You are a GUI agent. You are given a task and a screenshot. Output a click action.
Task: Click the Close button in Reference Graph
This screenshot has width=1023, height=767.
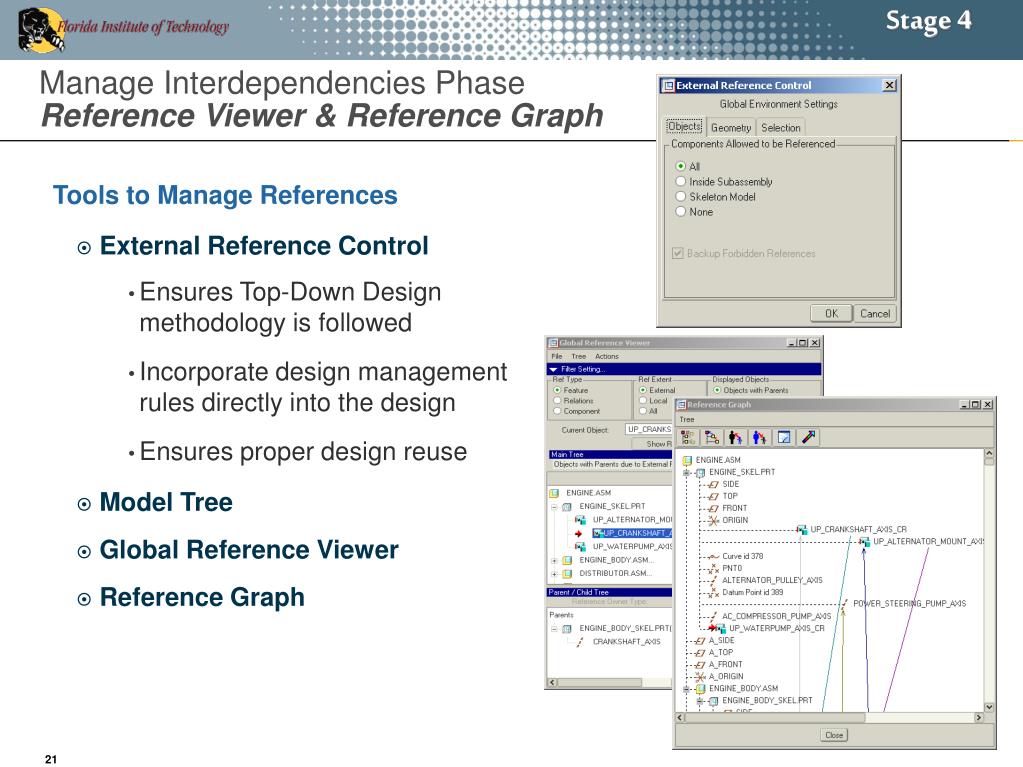(834, 735)
